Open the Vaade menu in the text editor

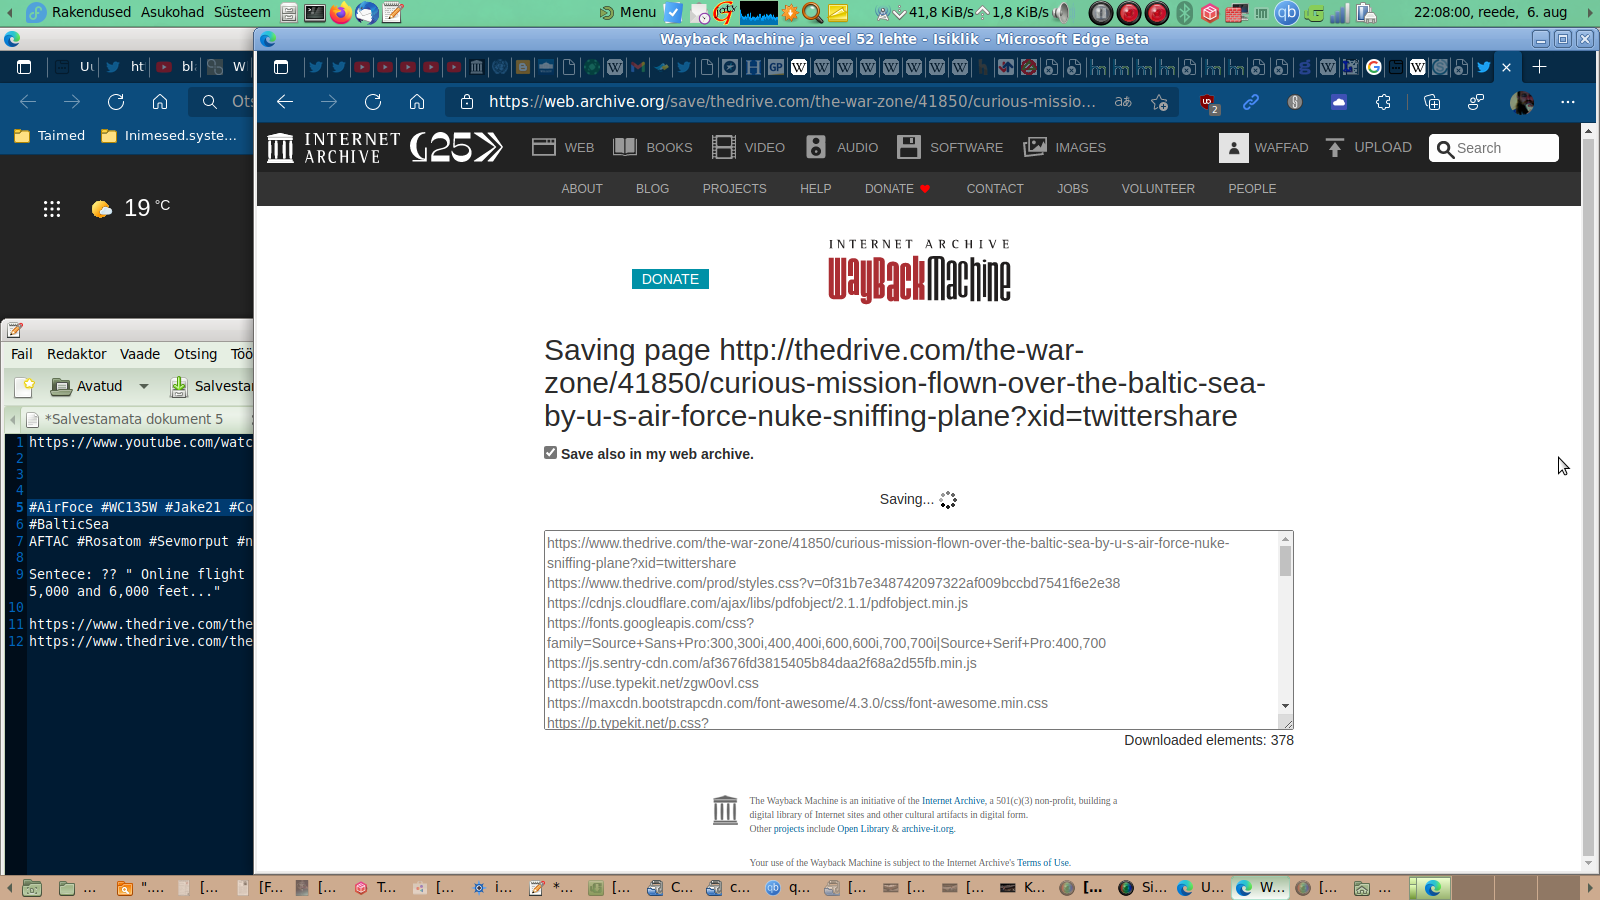coord(140,354)
